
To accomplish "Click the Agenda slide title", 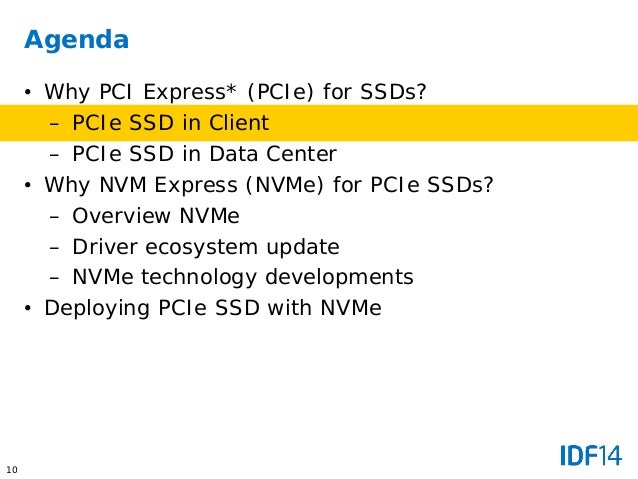I will pyautogui.click(x=76, y=40).
